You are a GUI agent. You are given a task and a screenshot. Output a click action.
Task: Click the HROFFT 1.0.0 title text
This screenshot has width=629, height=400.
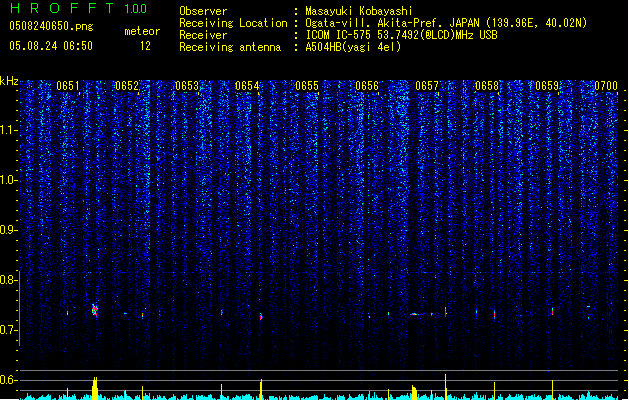coord(78,8)
